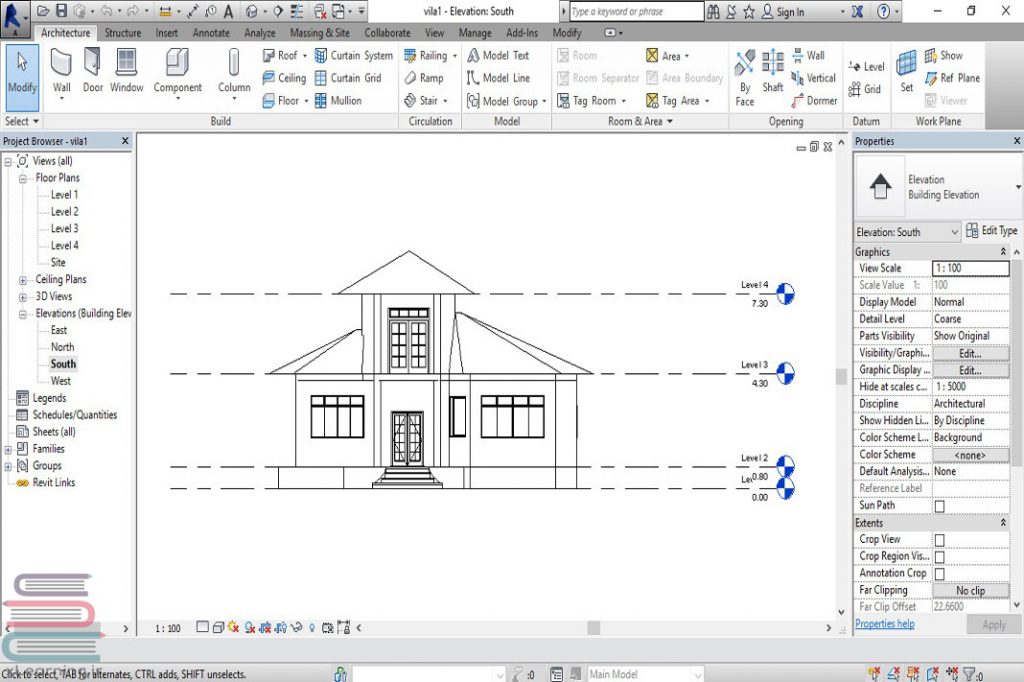Toggle the Crop View checkbox
The image size is (1024, 682).
(939, 540)
